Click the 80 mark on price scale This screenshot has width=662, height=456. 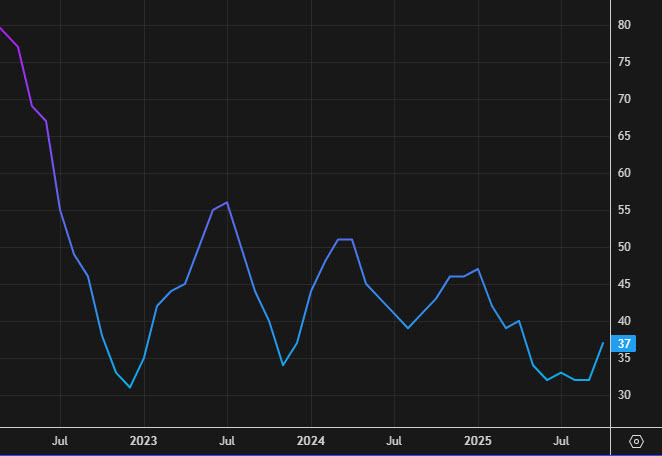624,25
